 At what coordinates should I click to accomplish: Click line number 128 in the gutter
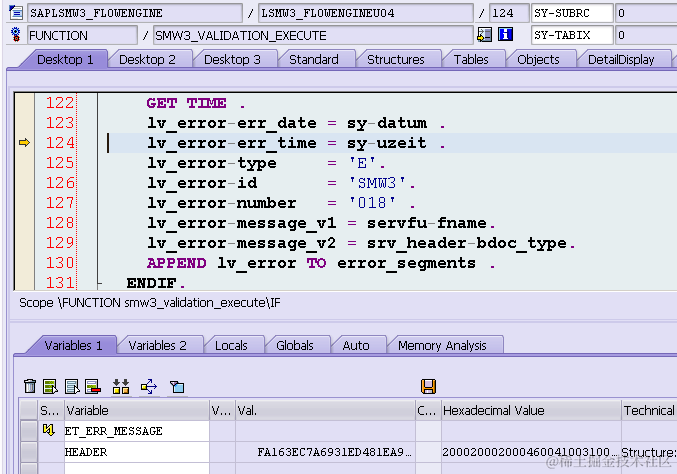pos(60,223)
